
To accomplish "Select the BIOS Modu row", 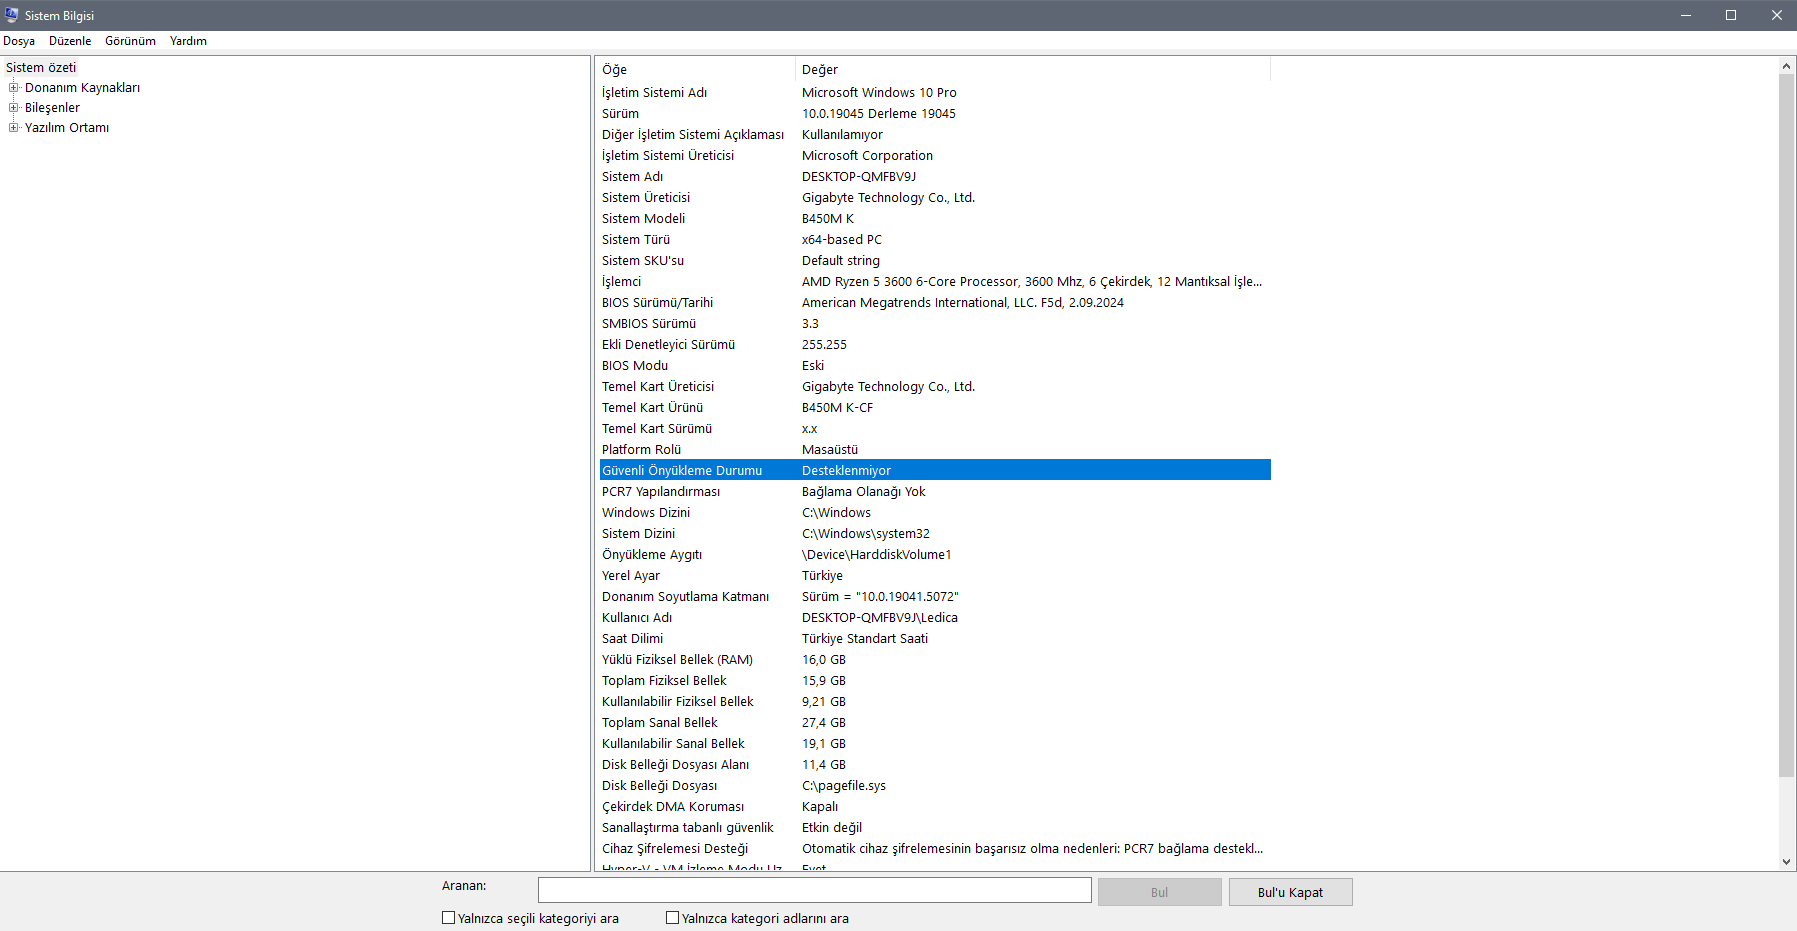I will [x=935, y=366].
